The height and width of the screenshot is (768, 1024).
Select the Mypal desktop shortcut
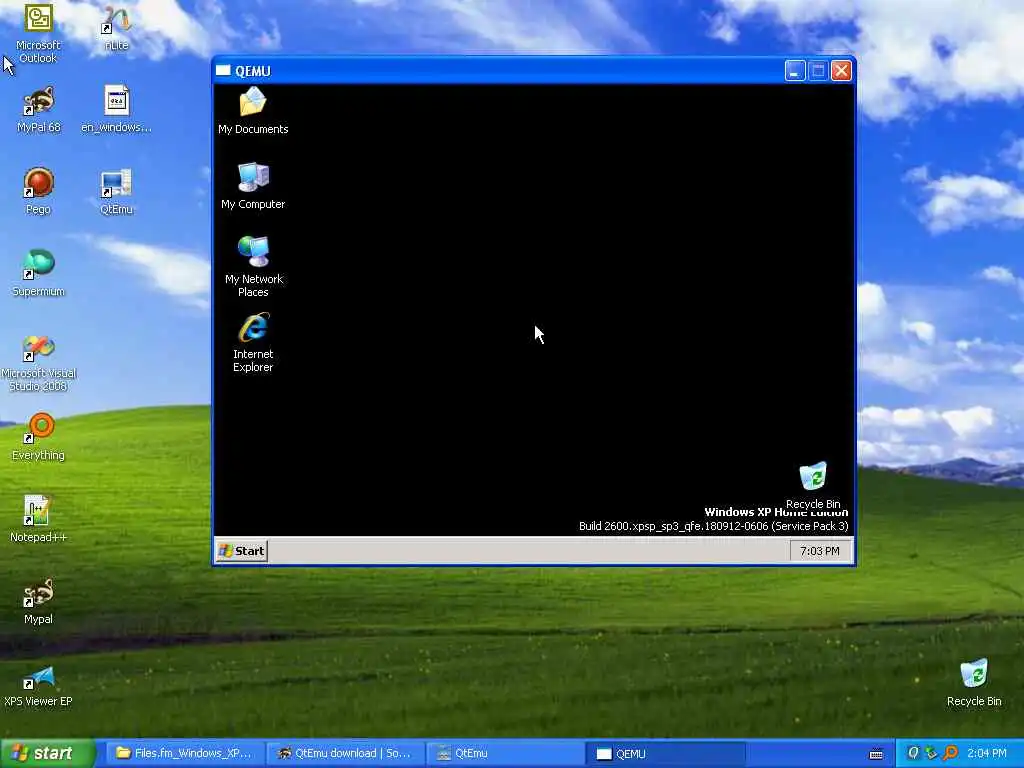(38, 601)
